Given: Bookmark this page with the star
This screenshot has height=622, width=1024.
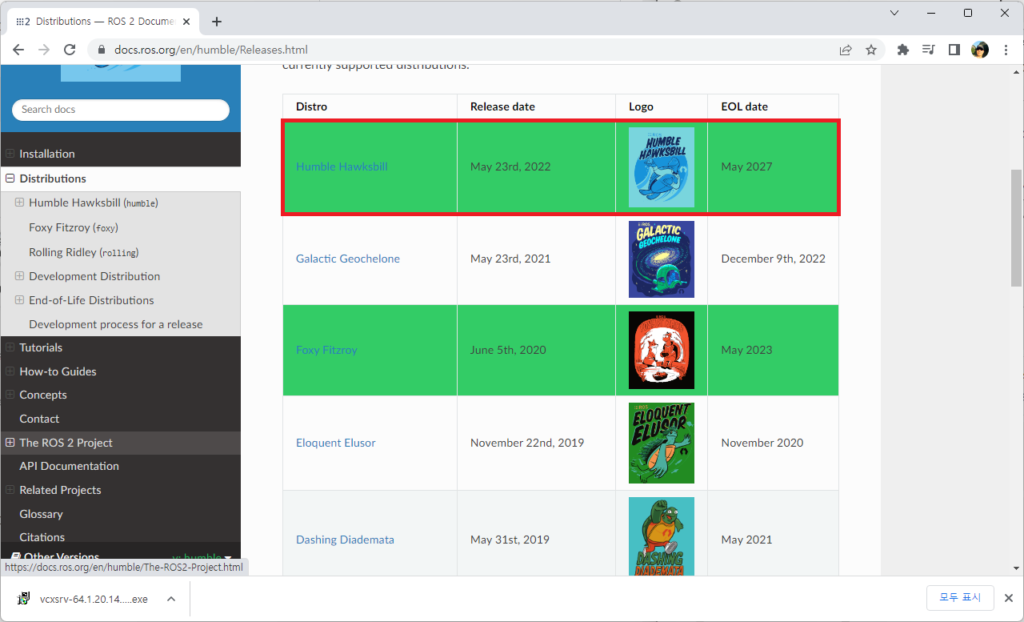Looking at the screenshot, I should [x=871, y=50].
